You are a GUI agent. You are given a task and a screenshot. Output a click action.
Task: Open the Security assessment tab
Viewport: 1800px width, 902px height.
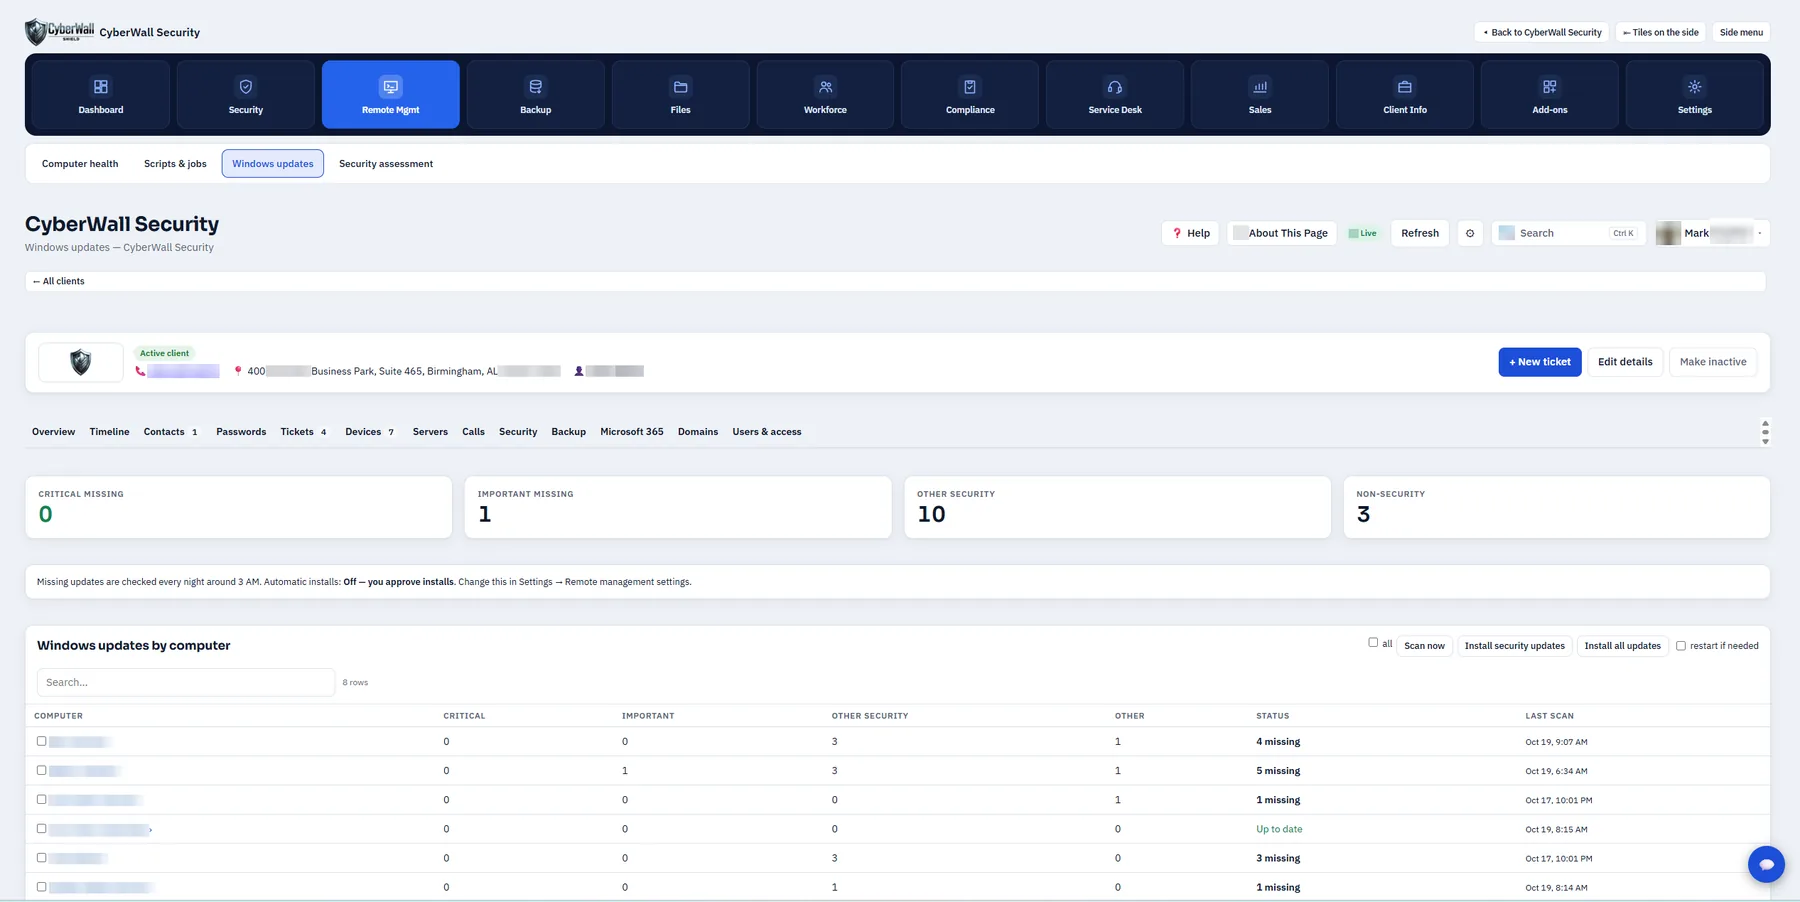pyautogui.click(x=386, y=164)
